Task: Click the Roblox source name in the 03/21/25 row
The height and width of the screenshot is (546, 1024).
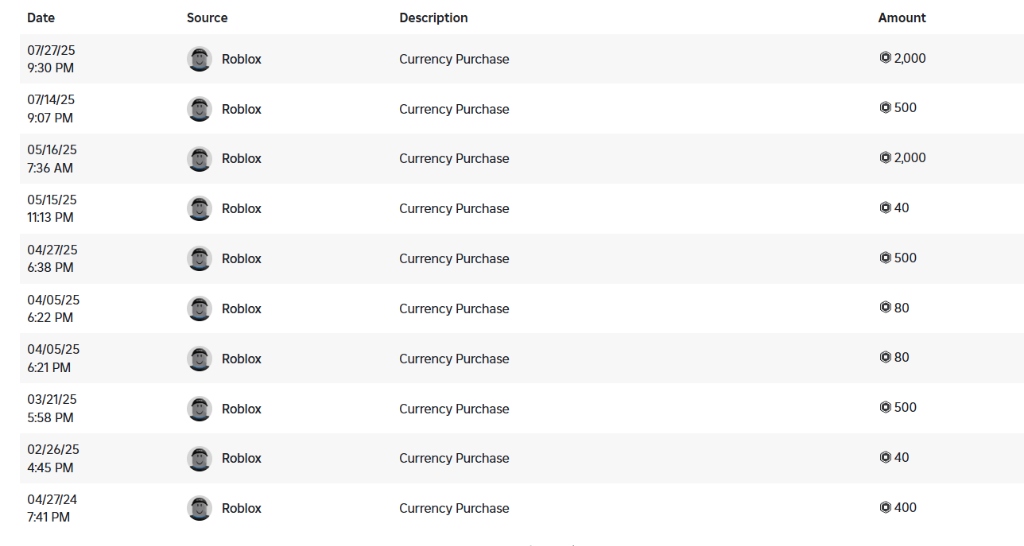Action: [241, 409]
